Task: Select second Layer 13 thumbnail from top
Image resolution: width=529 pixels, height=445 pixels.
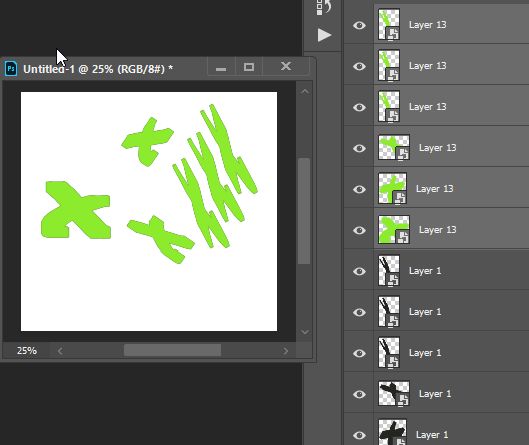Action: (x=389, y=65)
